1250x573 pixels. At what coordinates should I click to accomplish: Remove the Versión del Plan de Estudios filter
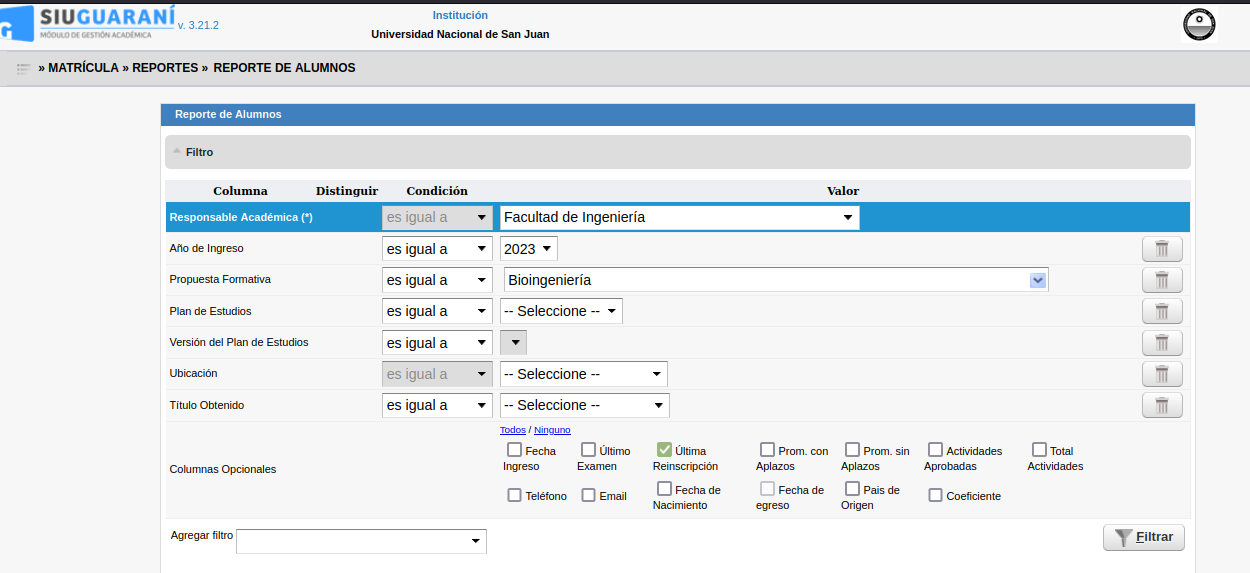[1161, 343]
